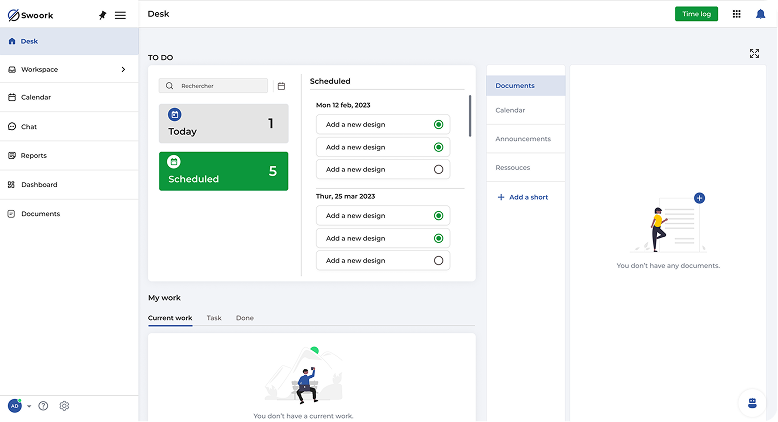
Task: Switch to the Task tab
Action: coord(214,318)
